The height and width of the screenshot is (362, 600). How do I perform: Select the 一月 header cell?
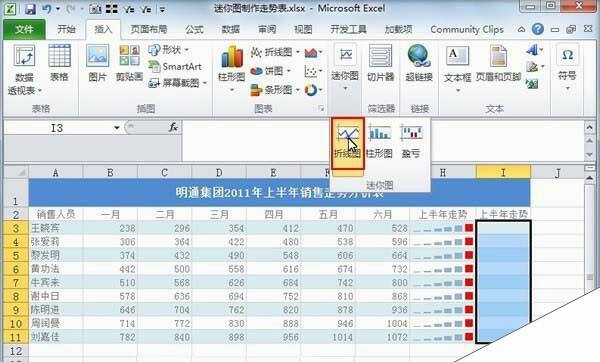click(110, 214)
